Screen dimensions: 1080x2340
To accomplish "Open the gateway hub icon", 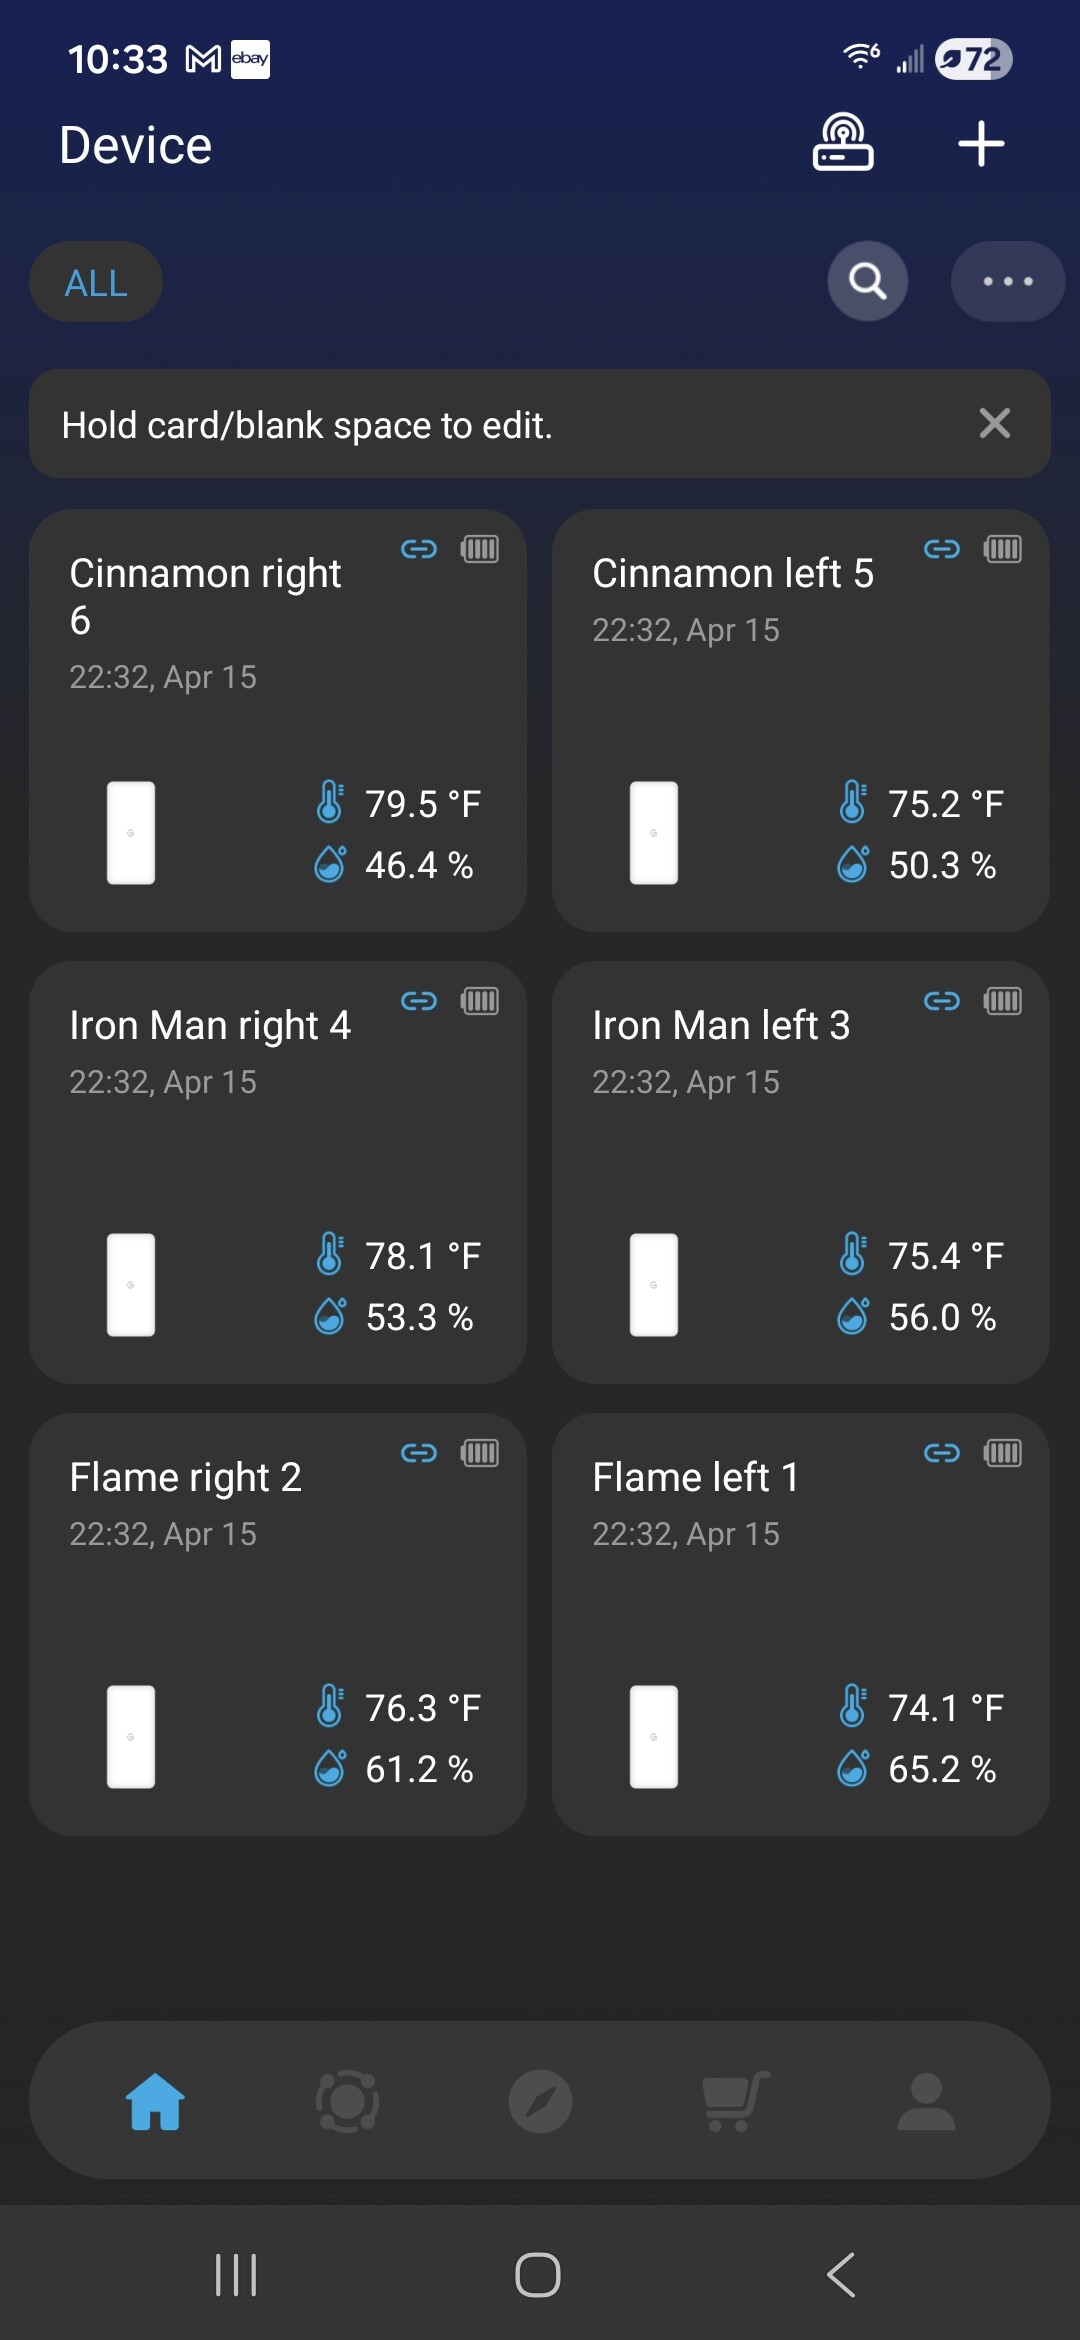I will point(843,143).
